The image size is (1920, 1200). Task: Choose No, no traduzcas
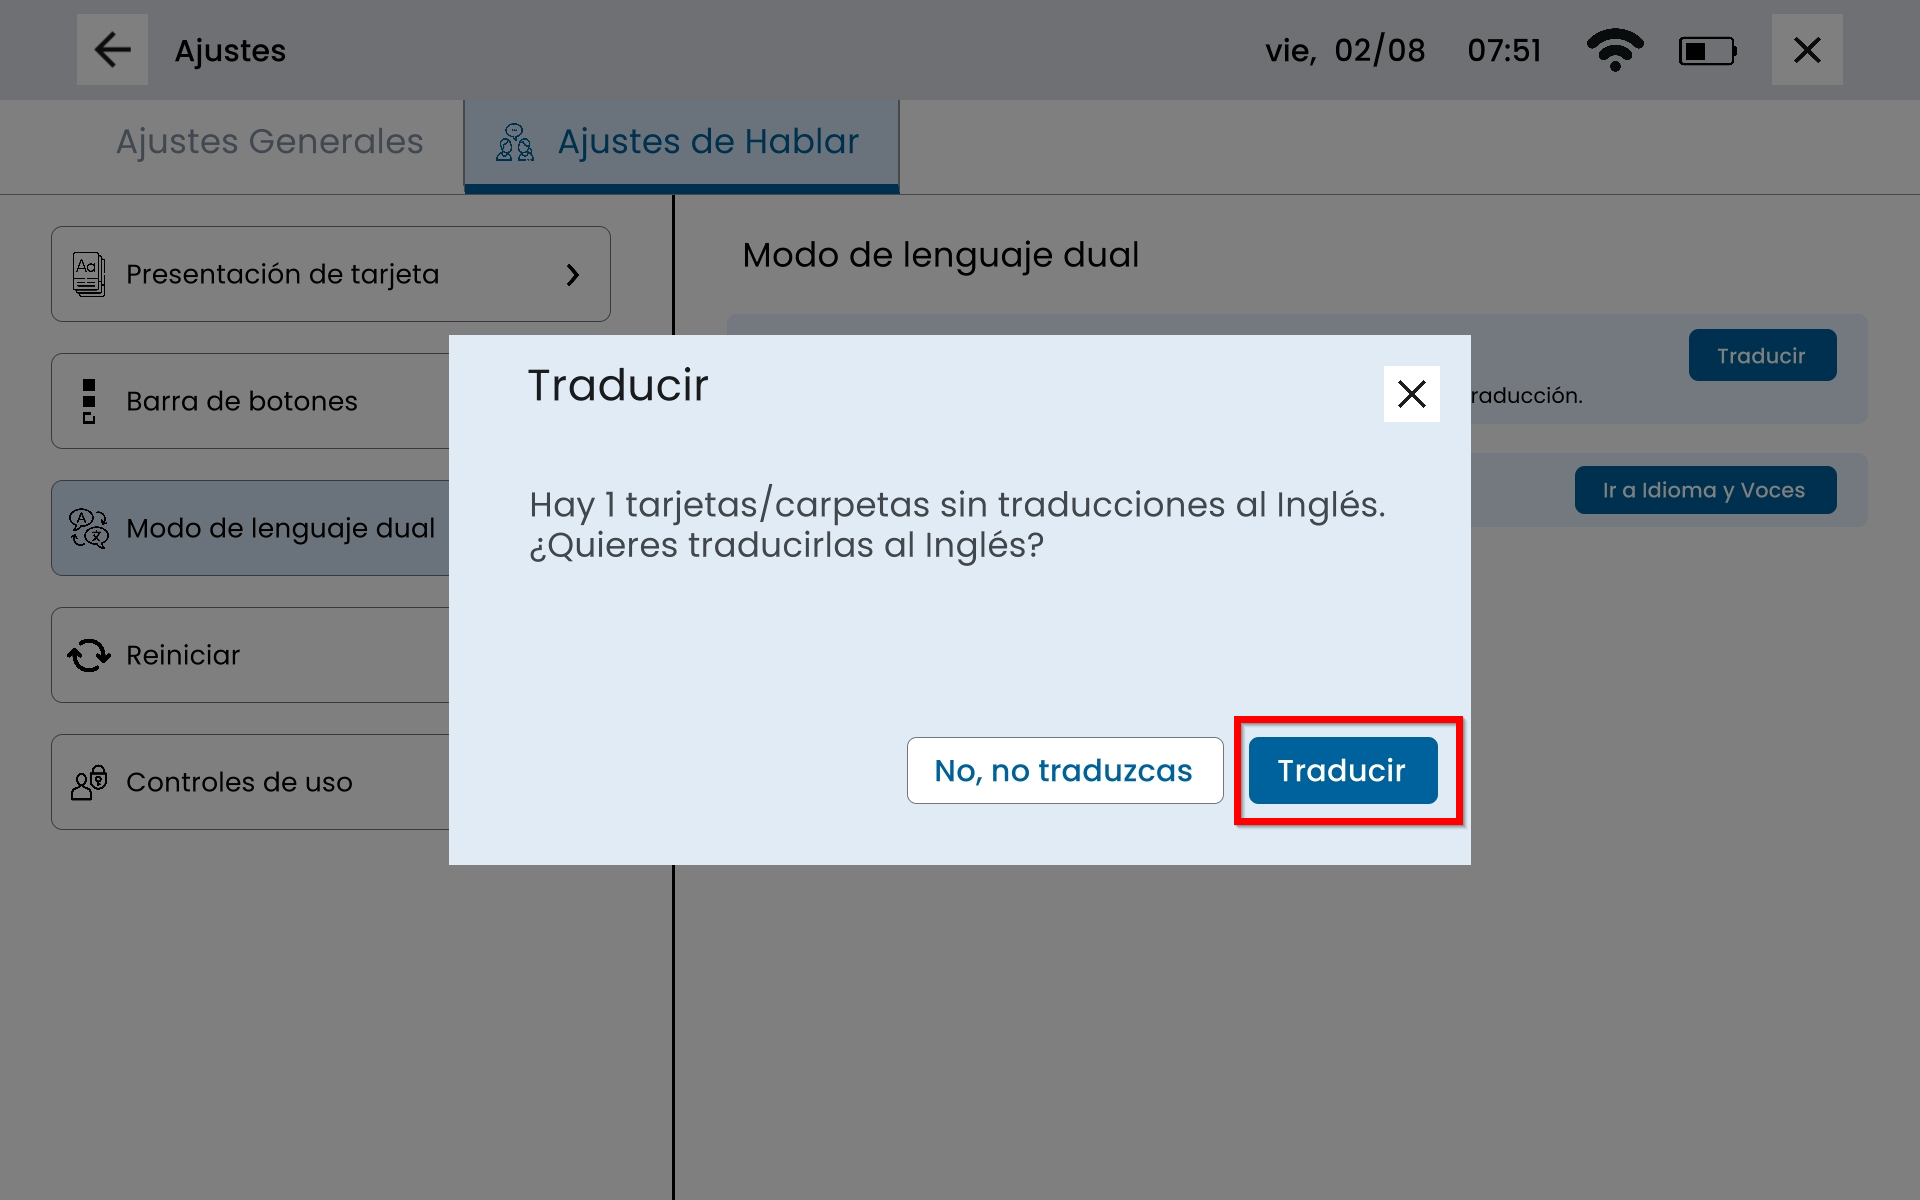(x=1064, y=770)
